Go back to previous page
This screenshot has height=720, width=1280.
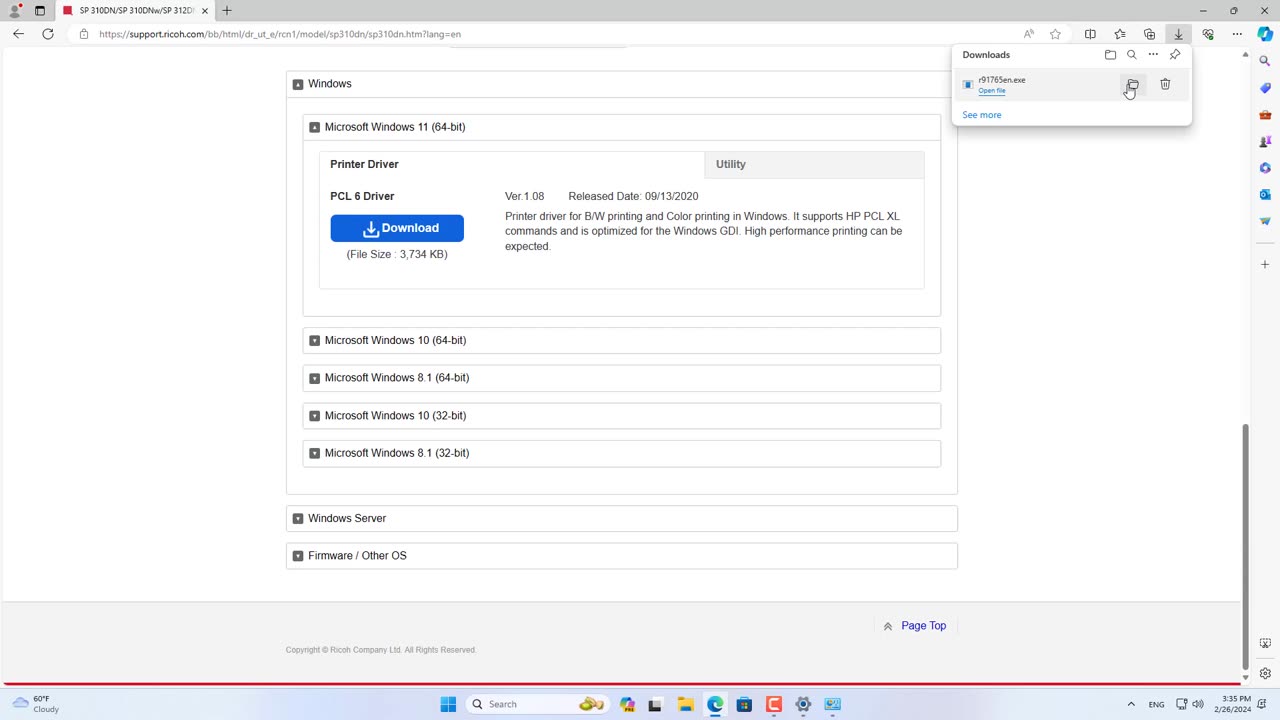pos(18,34)
